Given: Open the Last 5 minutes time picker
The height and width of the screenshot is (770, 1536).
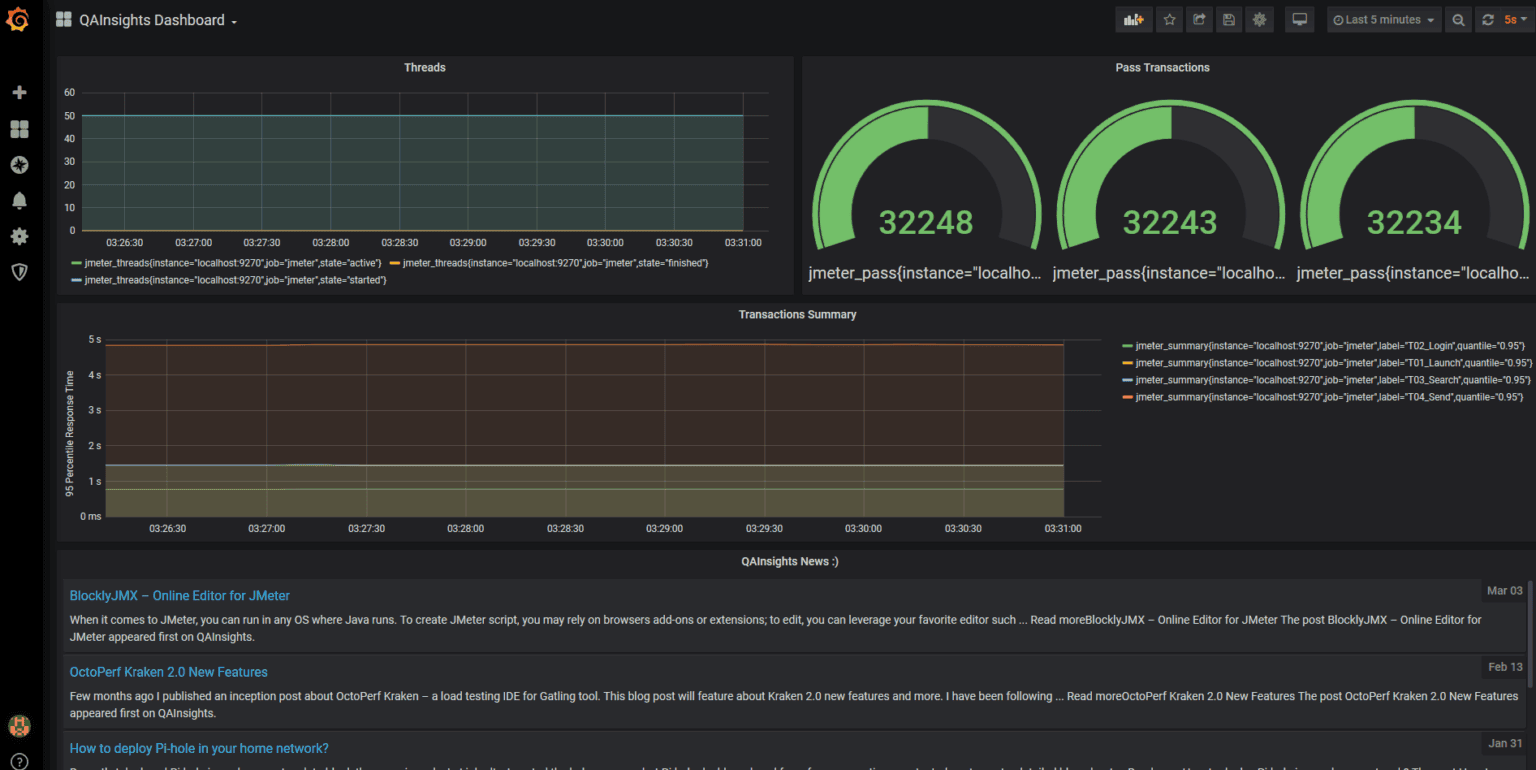Looking at the screenshot, I should [1384, 20].
